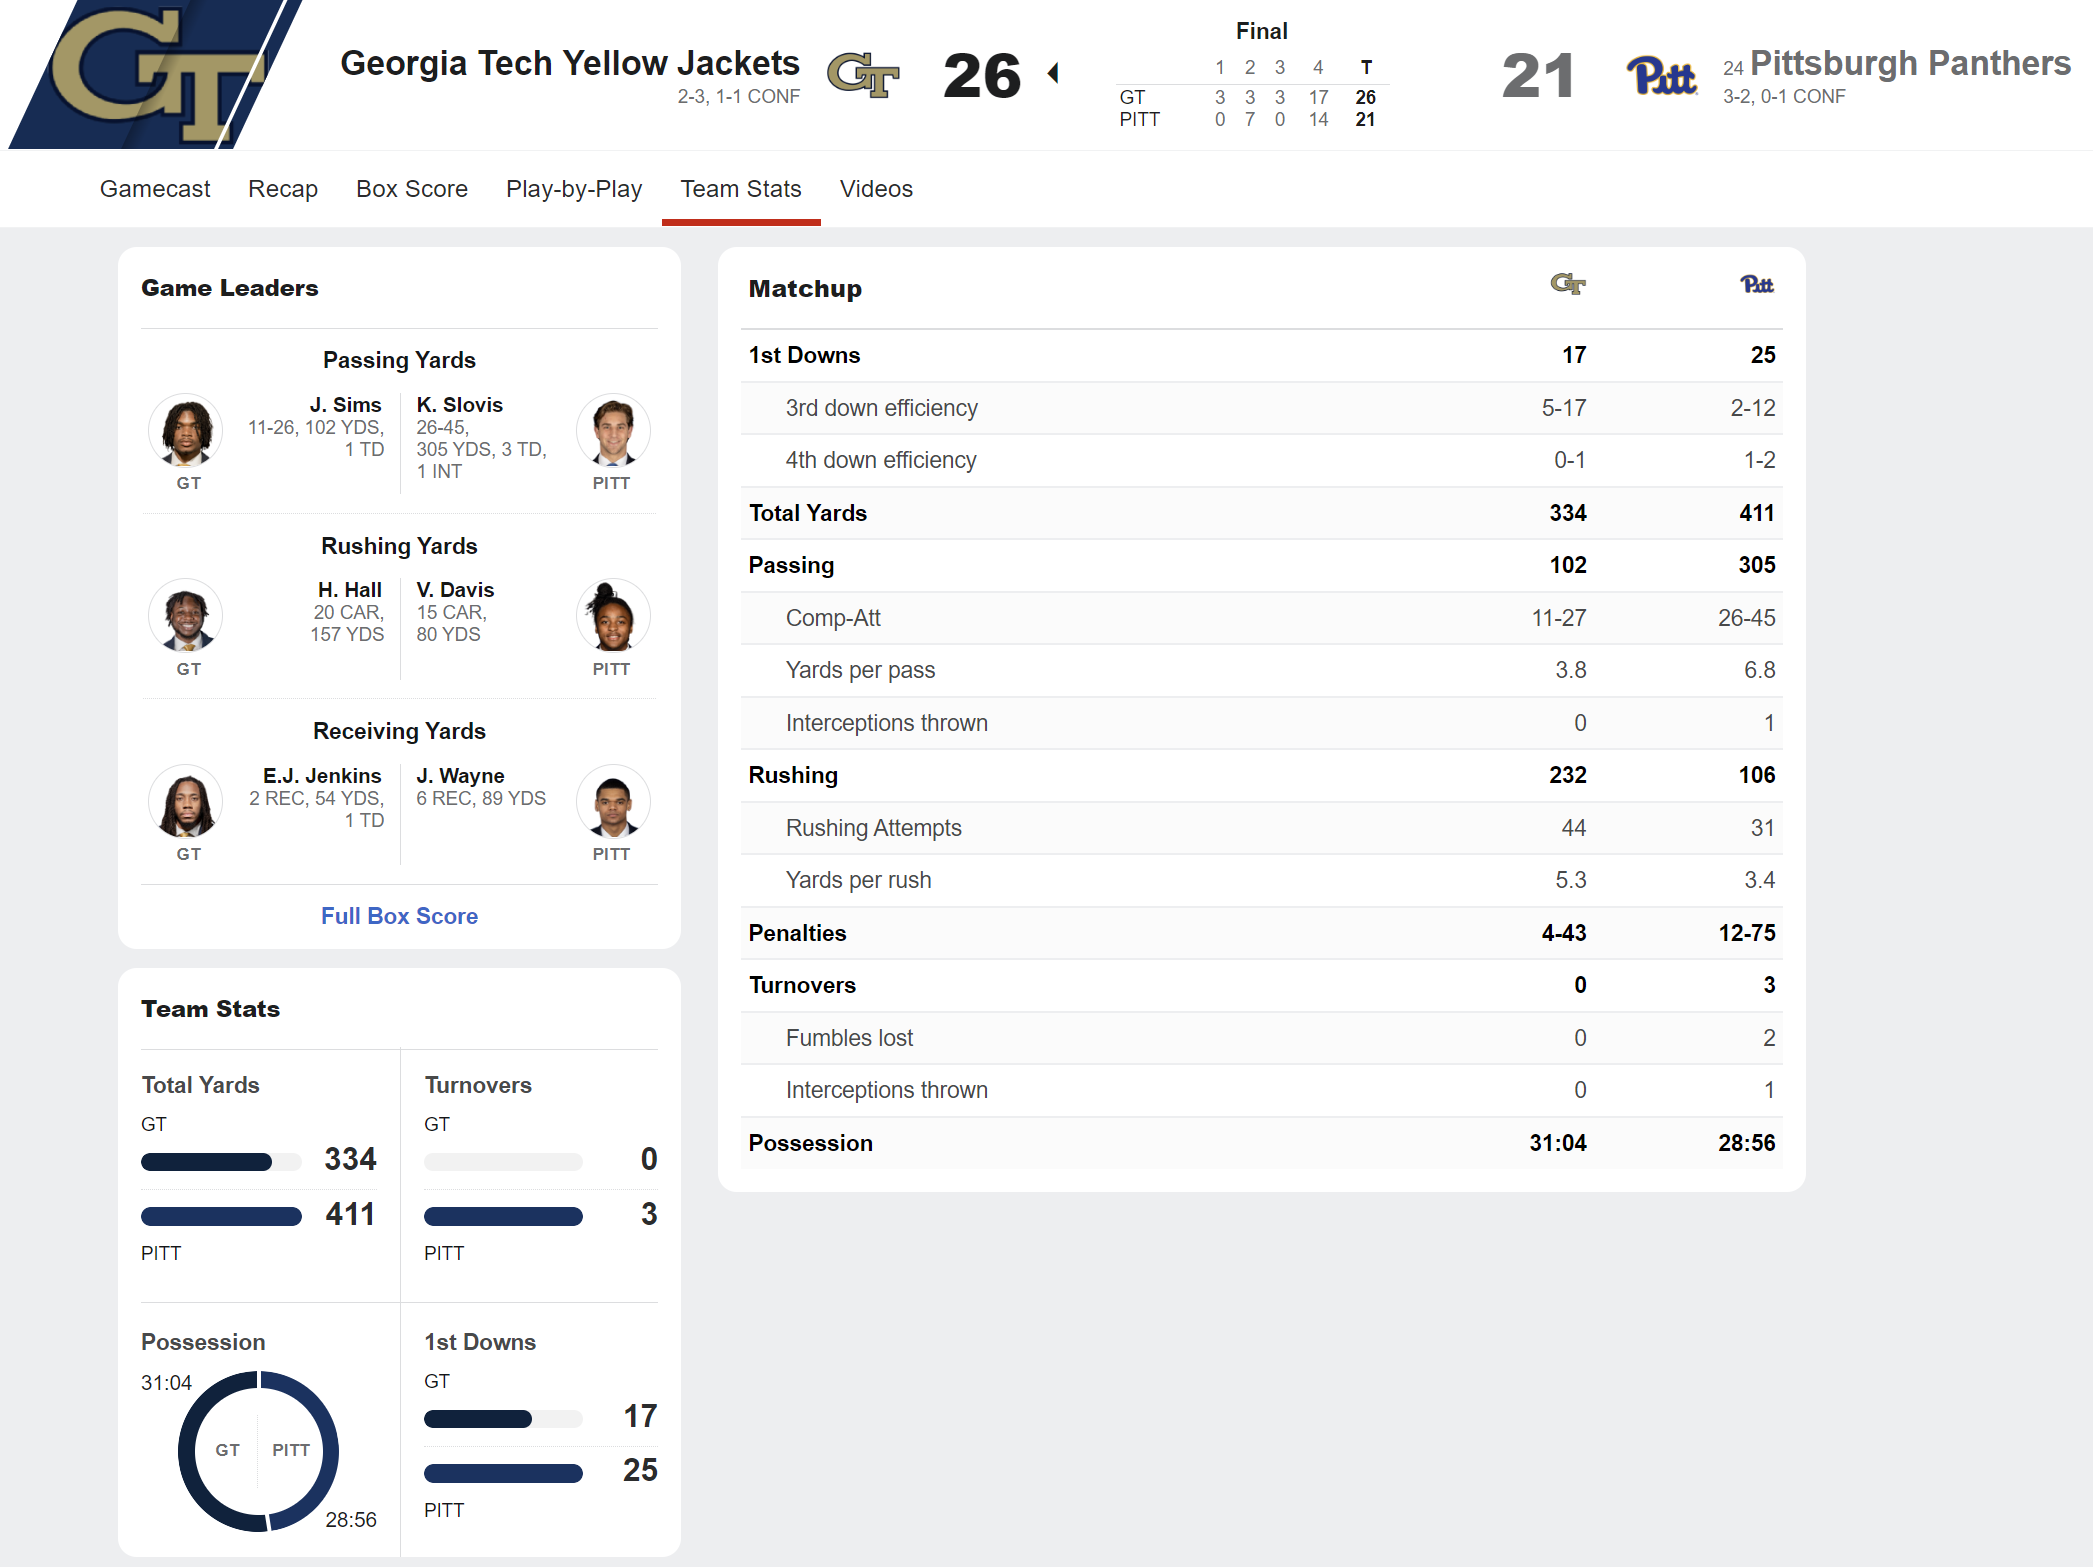Open the Georgia Tech Yellow Jackets team link
The height and width of the screenshot is (1567, 2093).
point(570,63)
